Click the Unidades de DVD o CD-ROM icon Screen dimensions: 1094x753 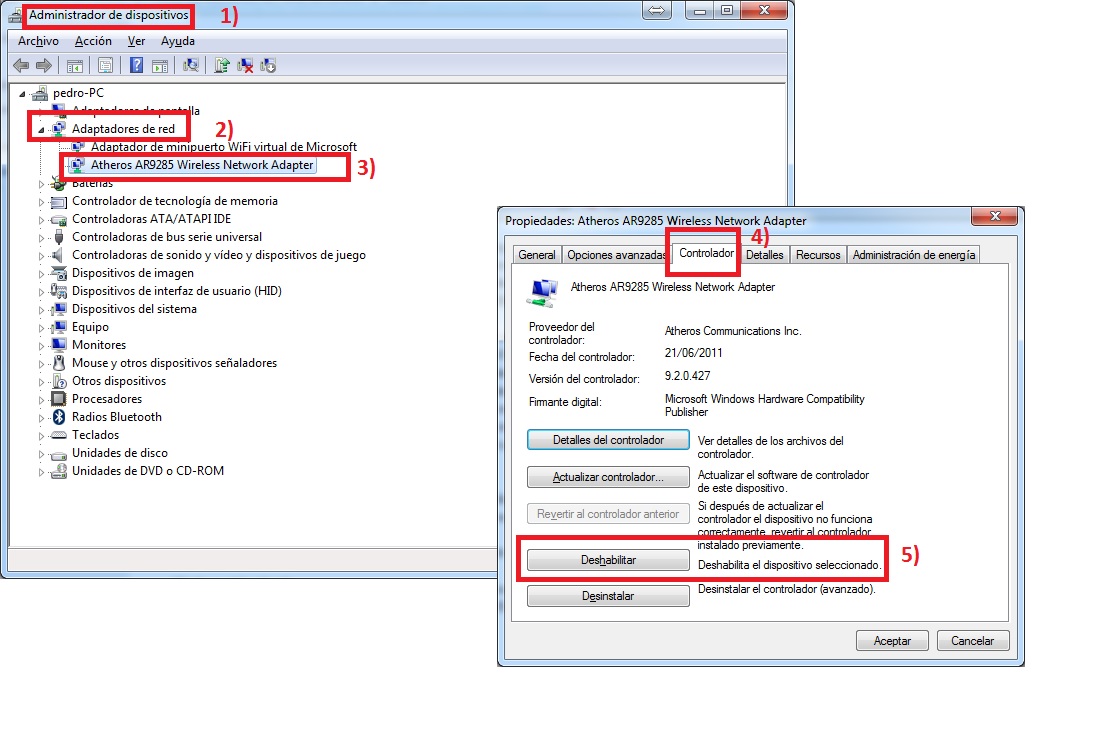point(59,471)
